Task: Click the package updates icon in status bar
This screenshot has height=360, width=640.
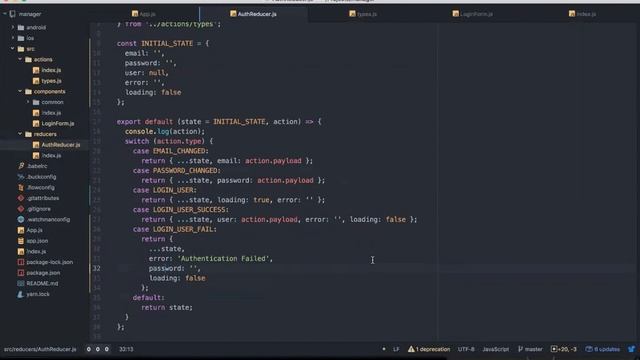Action: (x=589, y=349)
